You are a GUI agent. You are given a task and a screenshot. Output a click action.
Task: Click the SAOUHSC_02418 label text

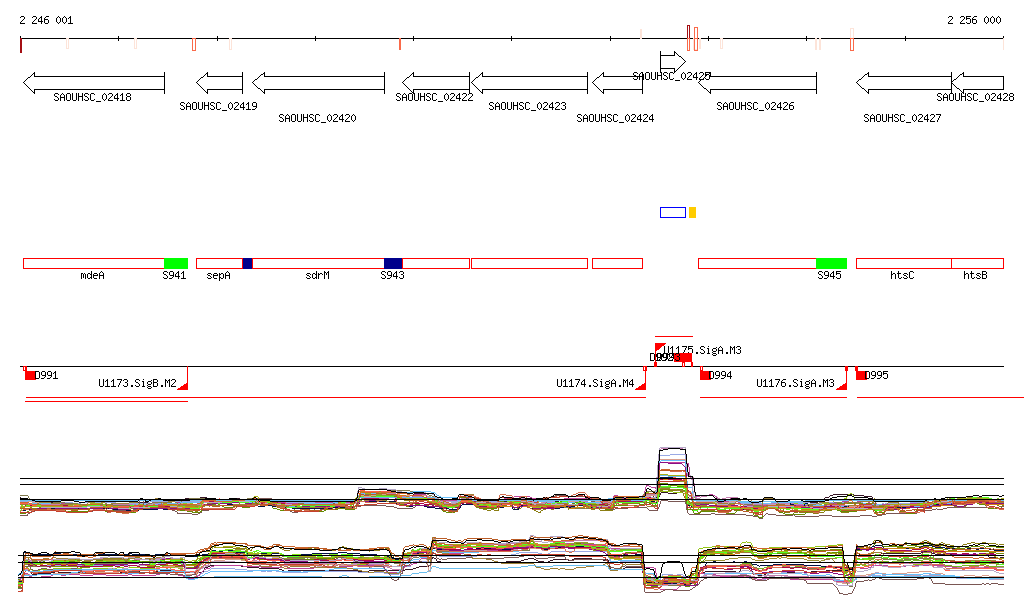coord(92,97)
